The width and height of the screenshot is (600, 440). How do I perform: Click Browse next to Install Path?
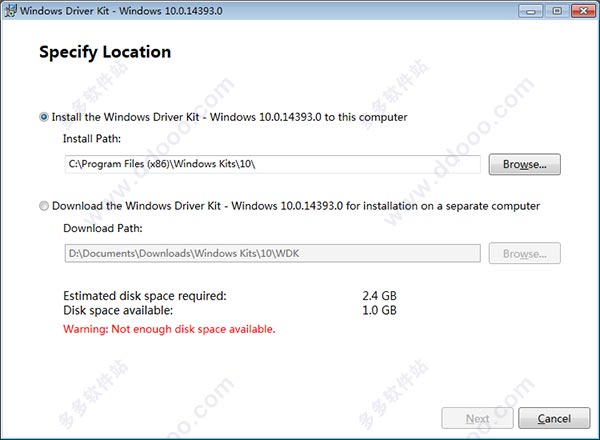pyautogui.click(x=525, y=165)
